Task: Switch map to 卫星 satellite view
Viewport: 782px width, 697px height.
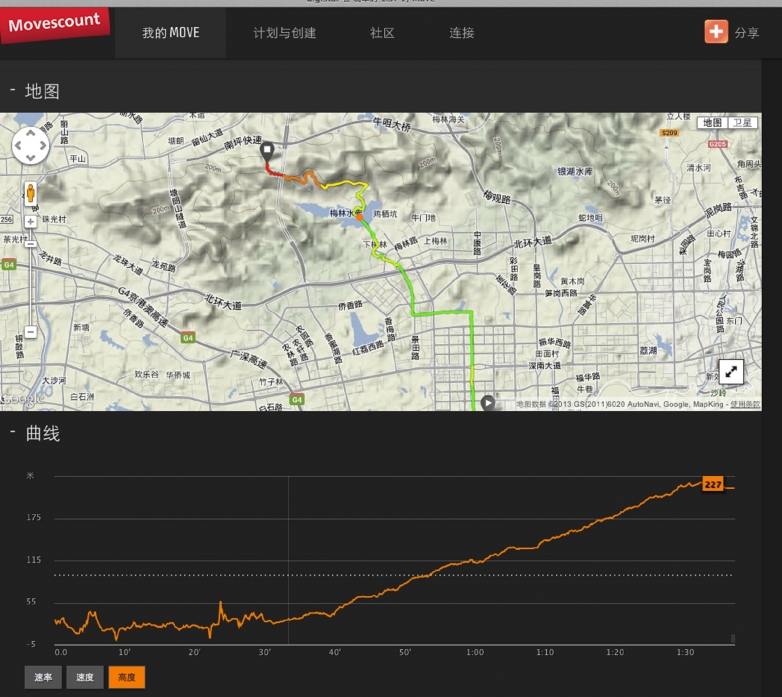Action: click(741, 122)
